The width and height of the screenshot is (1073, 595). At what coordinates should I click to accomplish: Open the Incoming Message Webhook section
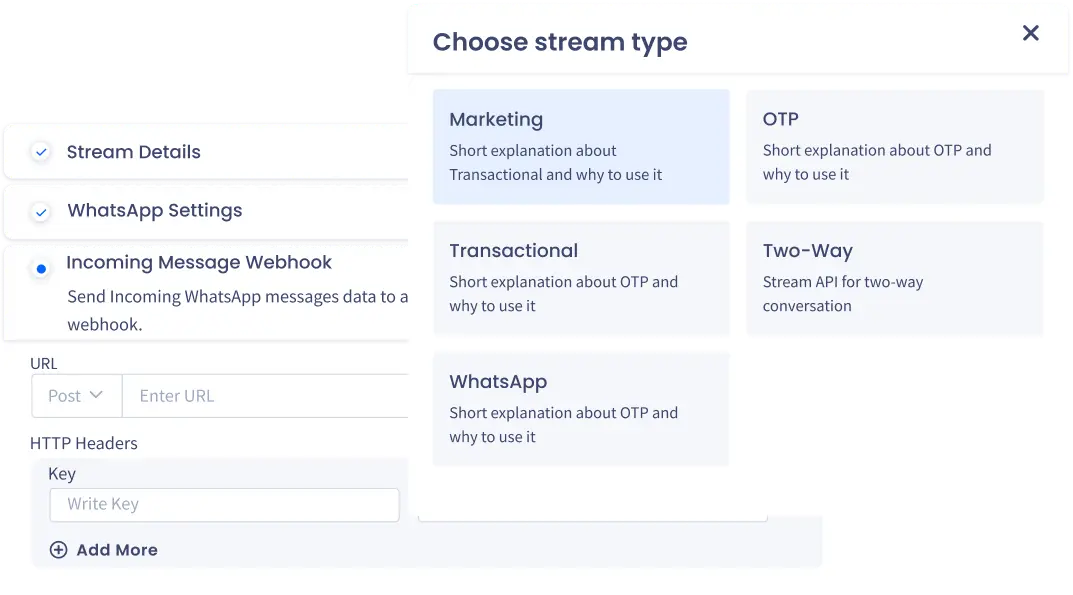click(x=199, y=263)
